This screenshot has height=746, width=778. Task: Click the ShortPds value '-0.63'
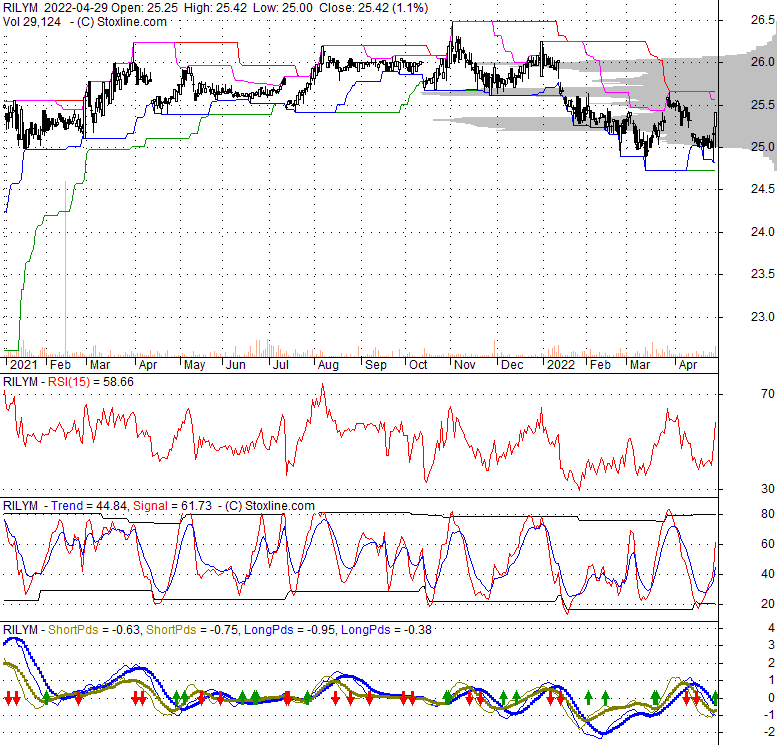point(126,630)
